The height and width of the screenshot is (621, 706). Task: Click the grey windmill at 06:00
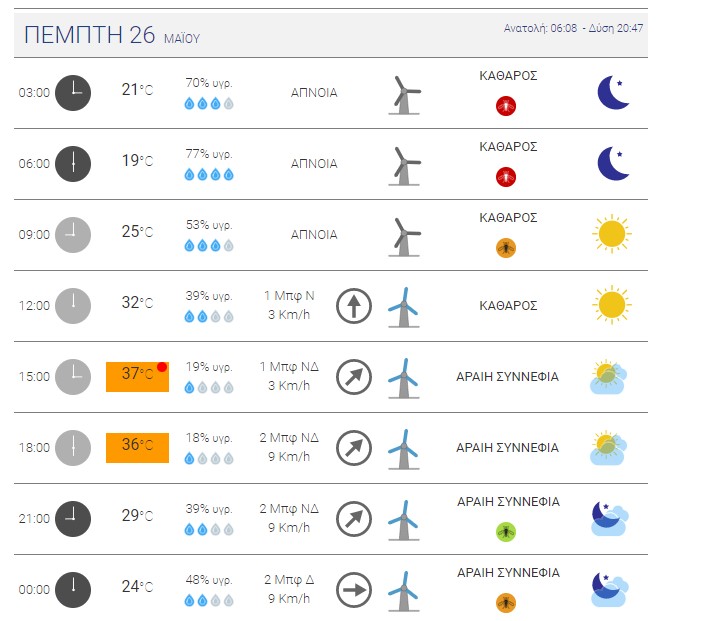(403, 163)
